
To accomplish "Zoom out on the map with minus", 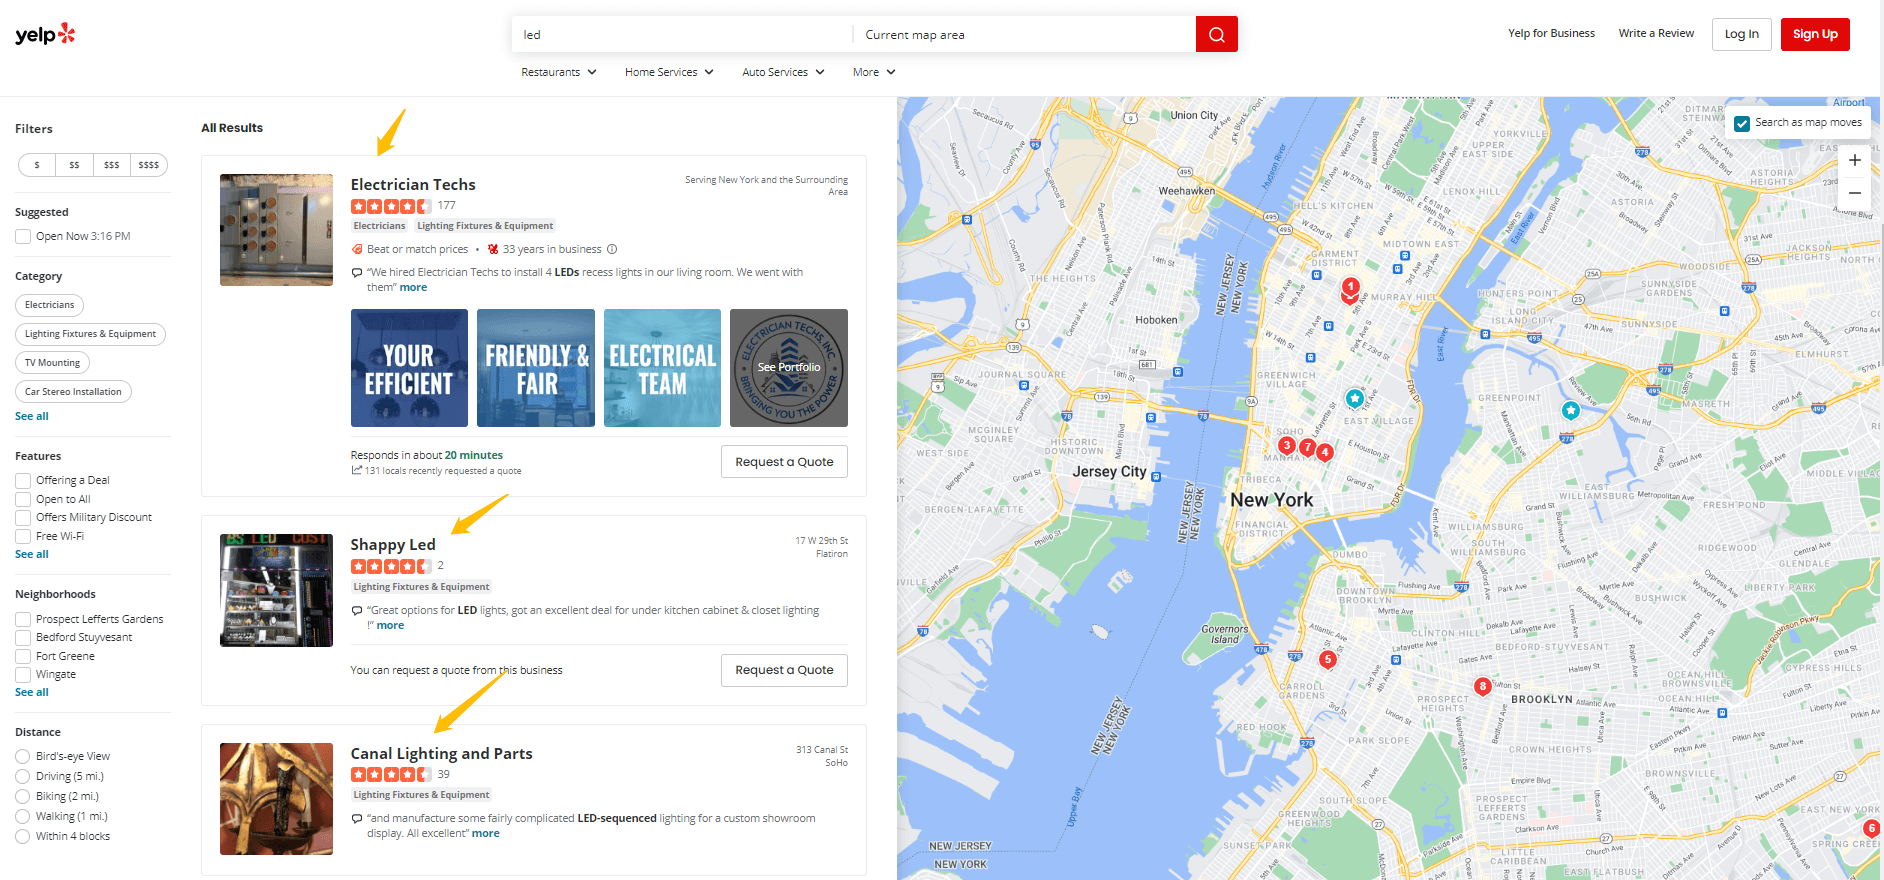I will tap(1854, 193).
